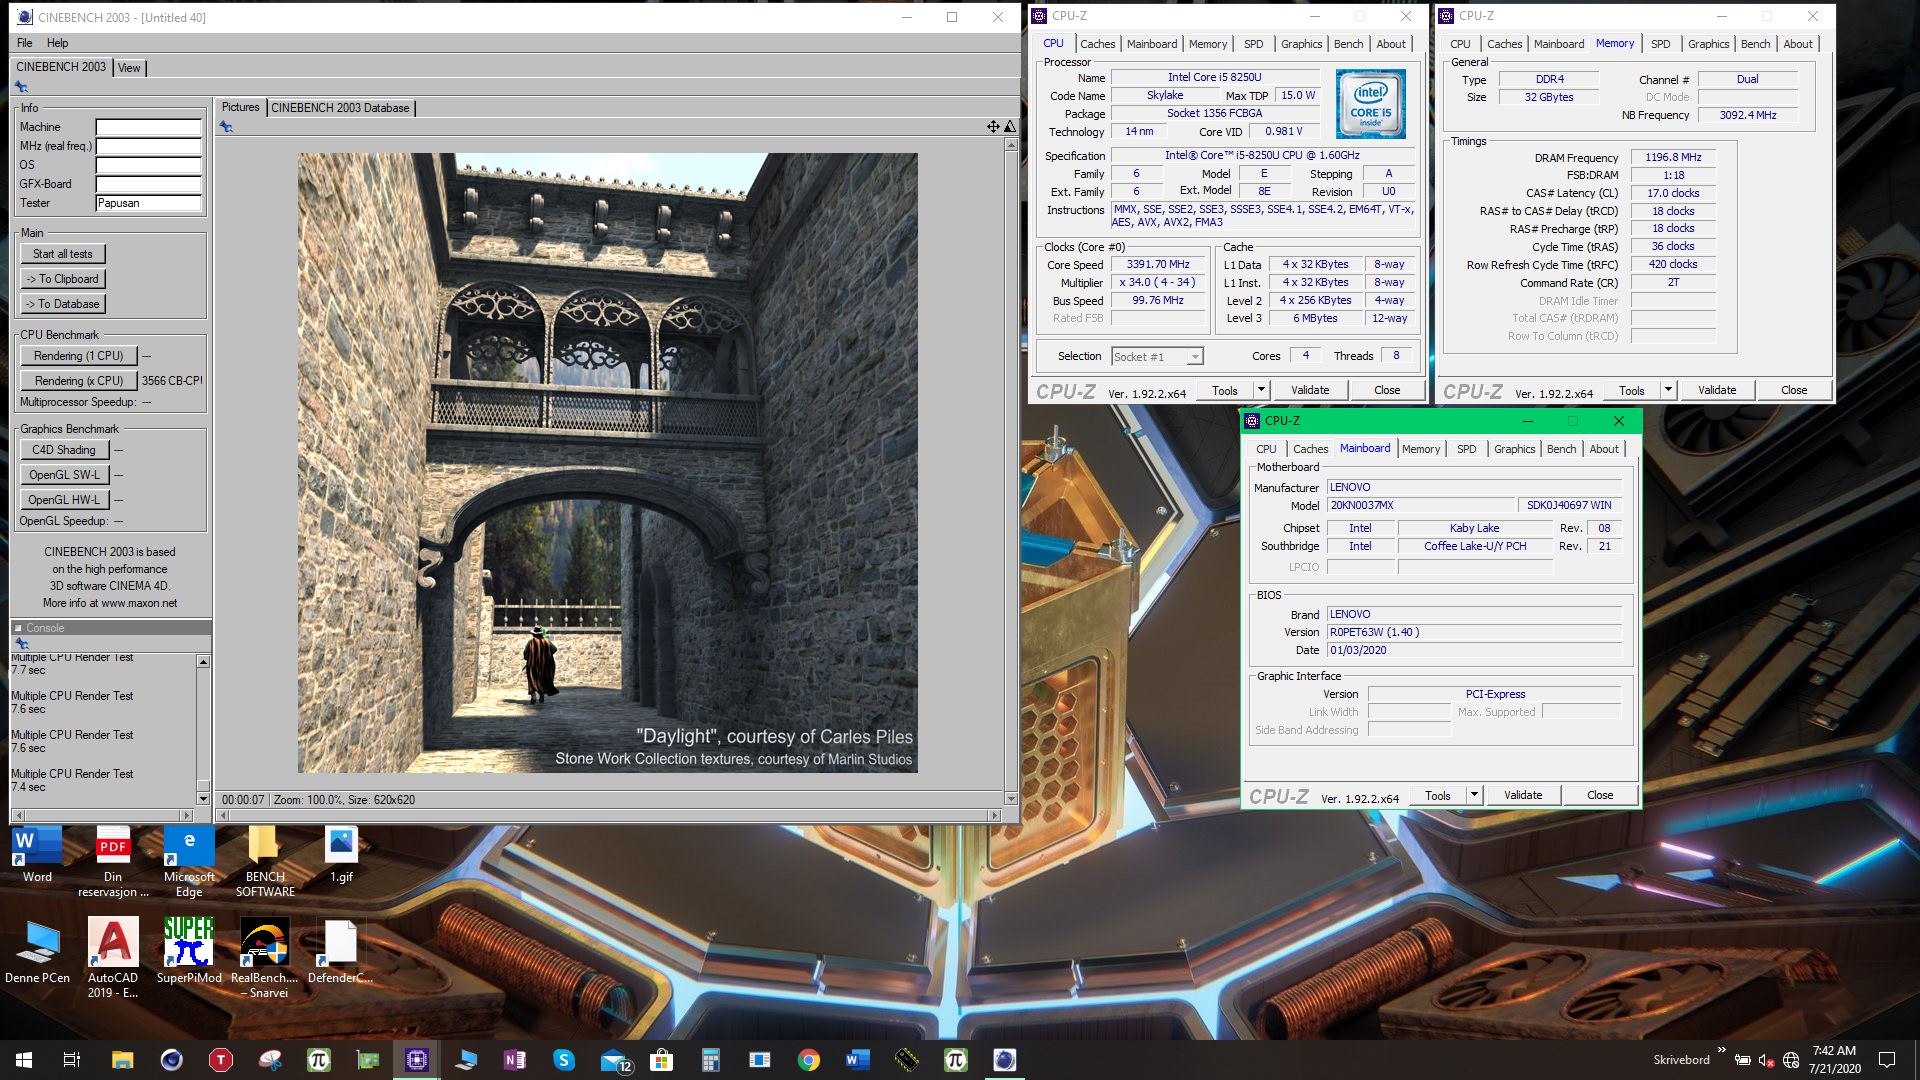Open the File menu in CINEBENCH
1920x1080 pixels.
(25, 43)
